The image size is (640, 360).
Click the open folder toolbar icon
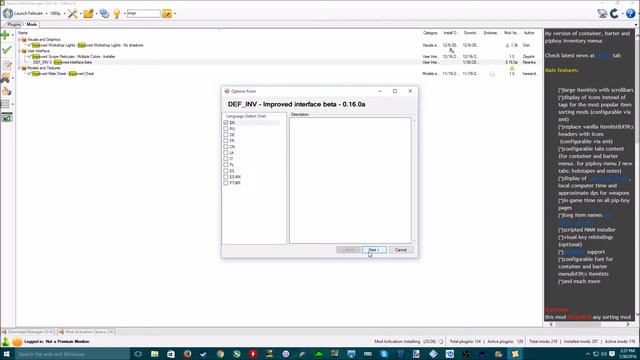tap(88, 13)
